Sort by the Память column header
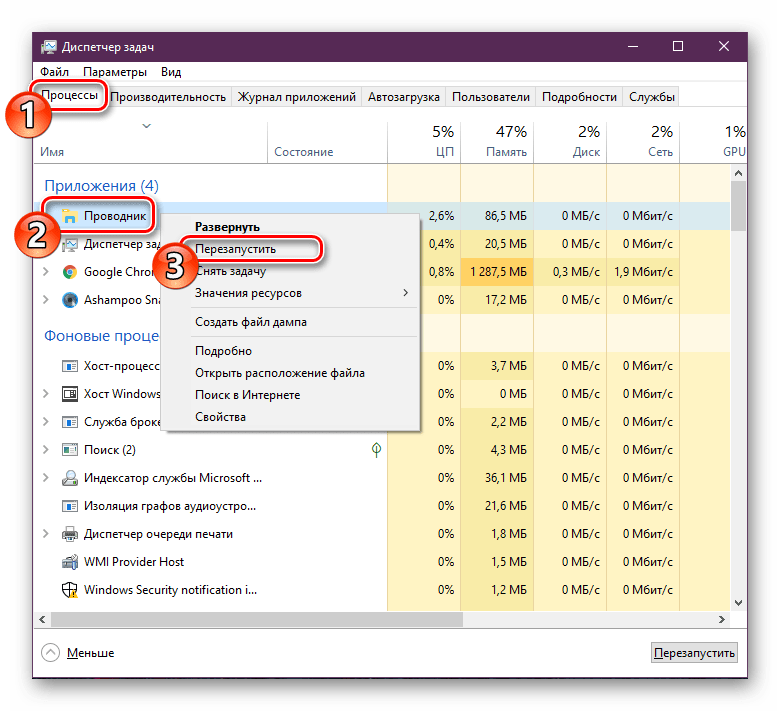 [497, 143]
